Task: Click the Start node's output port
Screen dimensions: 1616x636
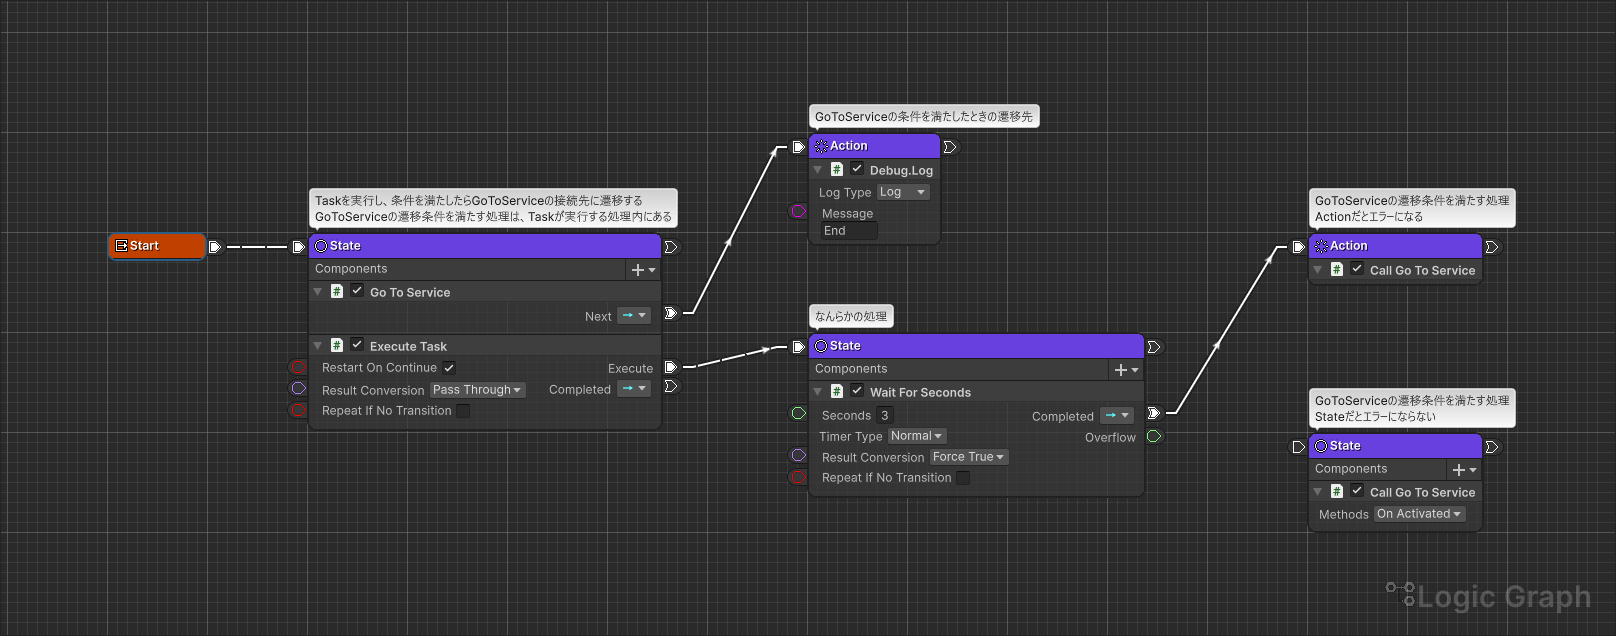Action: click(x=214, y=247)
